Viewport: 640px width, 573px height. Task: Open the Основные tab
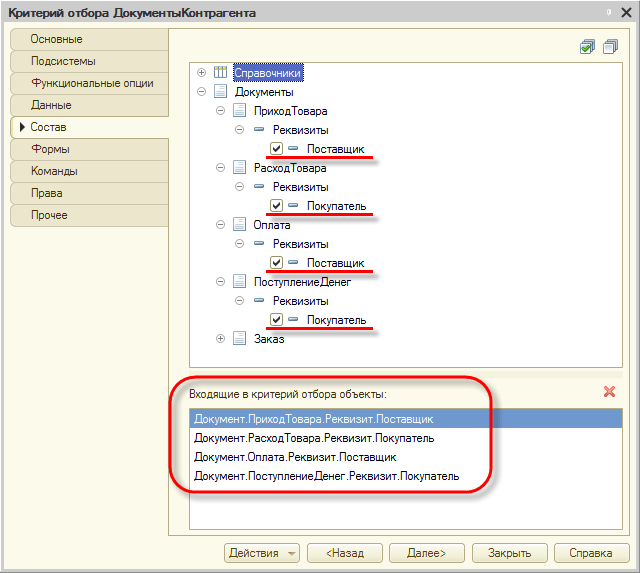pyautogui.click(x=89, y=39)
